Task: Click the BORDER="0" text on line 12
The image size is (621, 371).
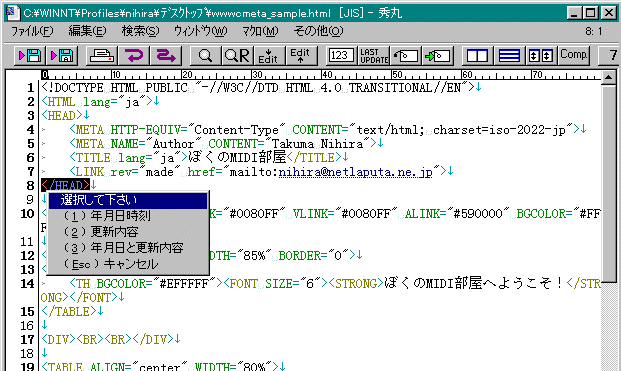Action: tap(314, 256)
